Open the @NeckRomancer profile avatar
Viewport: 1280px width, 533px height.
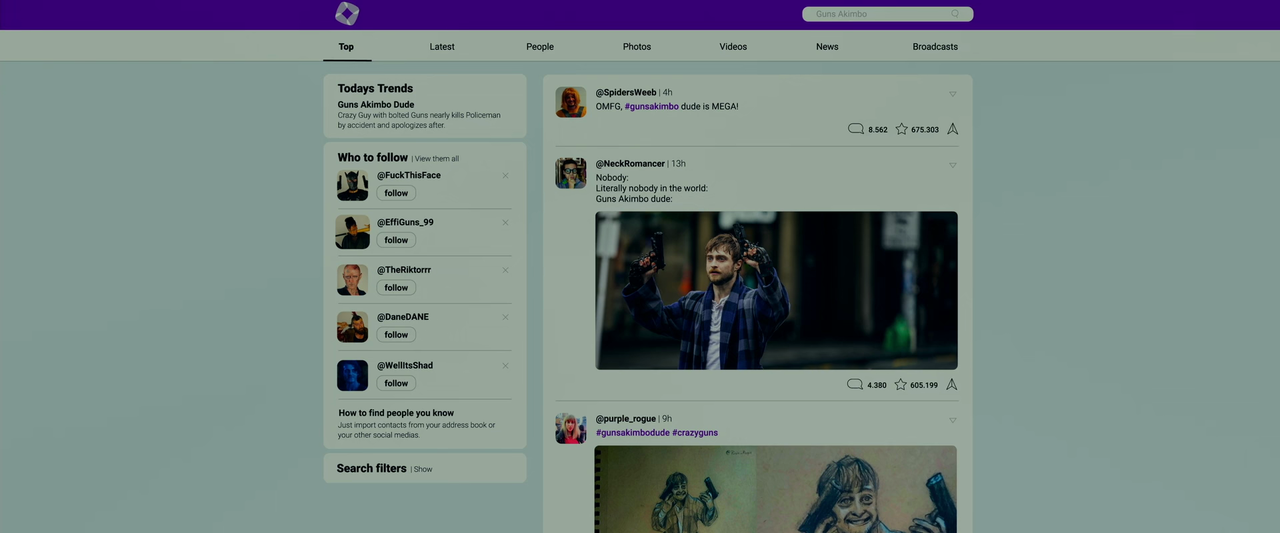(571, 173)
